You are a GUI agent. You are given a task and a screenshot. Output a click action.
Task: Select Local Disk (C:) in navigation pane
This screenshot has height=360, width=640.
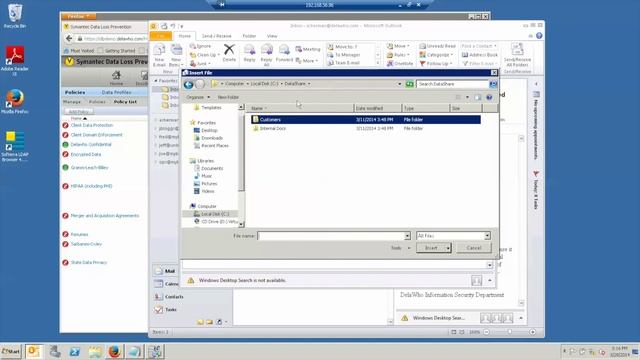pos(215,214)
